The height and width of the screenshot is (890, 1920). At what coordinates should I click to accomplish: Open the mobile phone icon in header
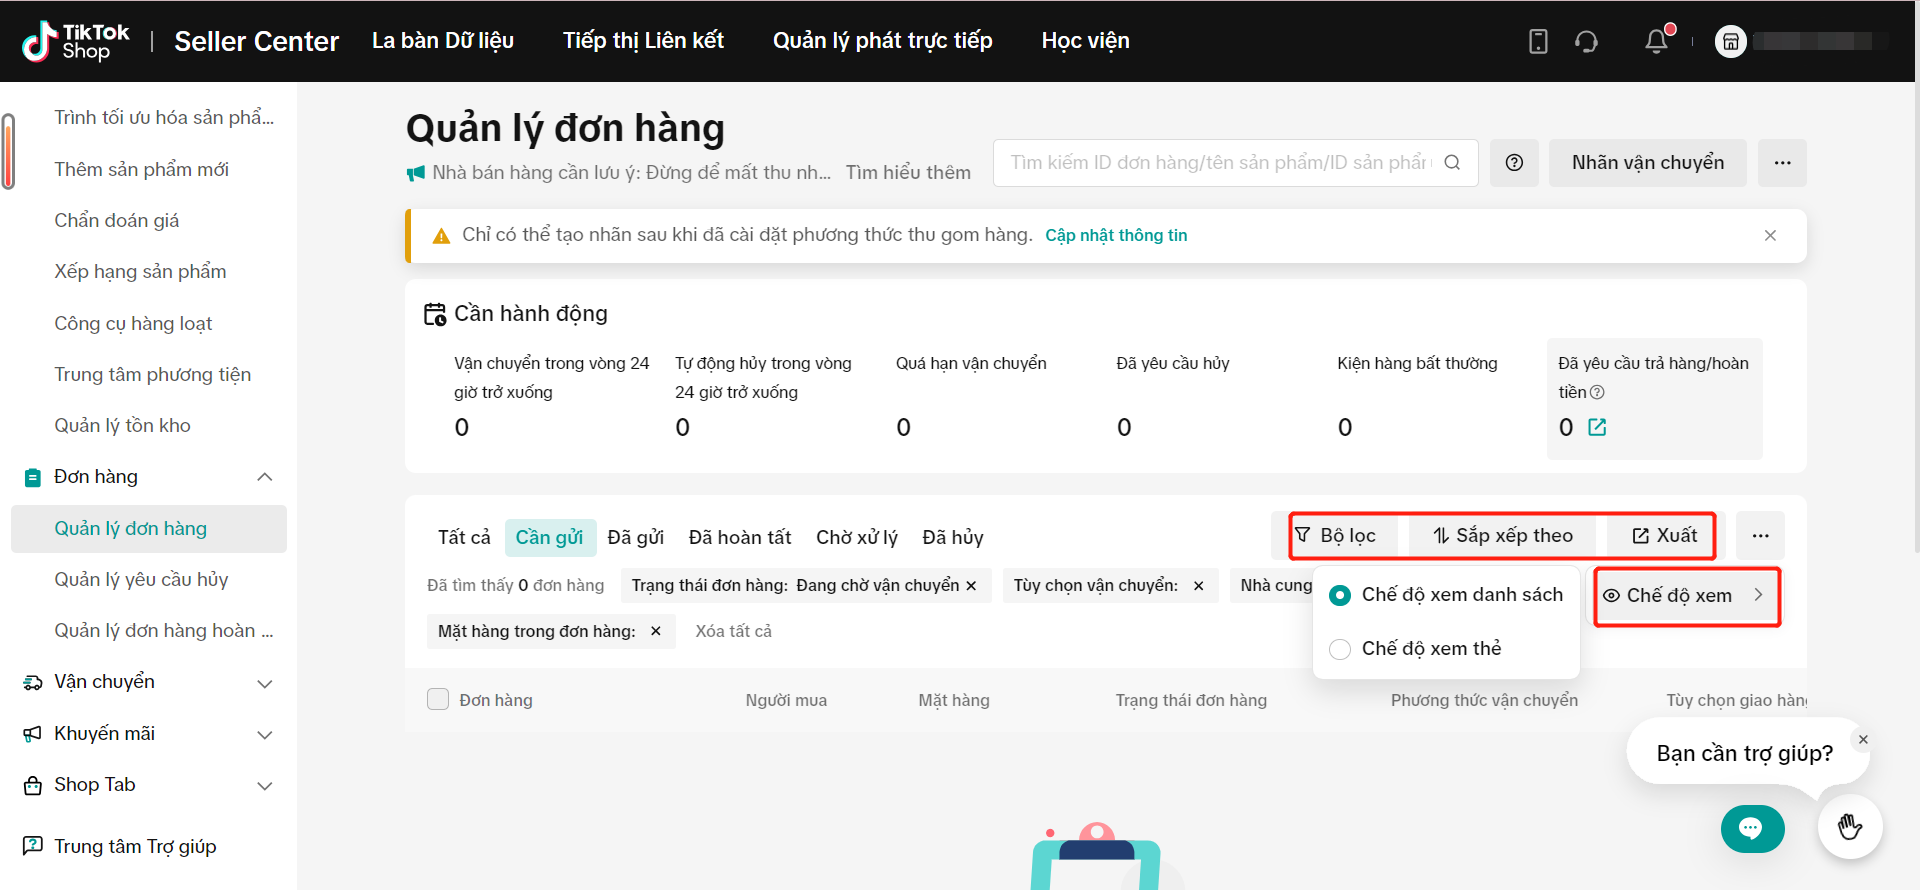click(1538, 41)
